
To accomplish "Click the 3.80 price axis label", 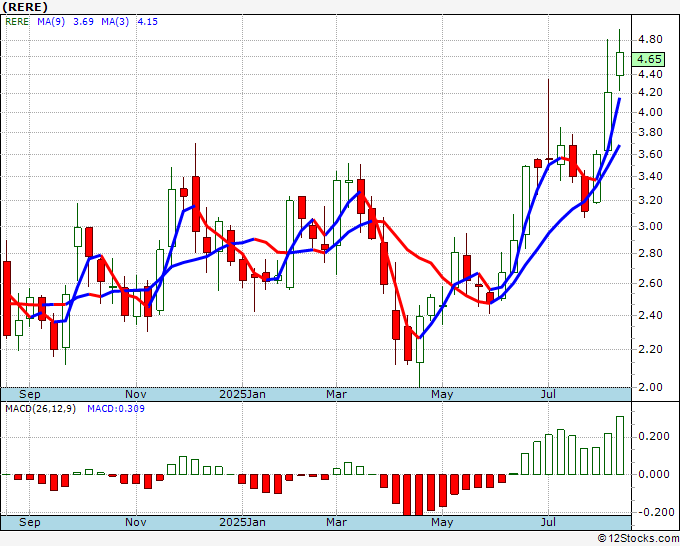I will pos(650,132).
